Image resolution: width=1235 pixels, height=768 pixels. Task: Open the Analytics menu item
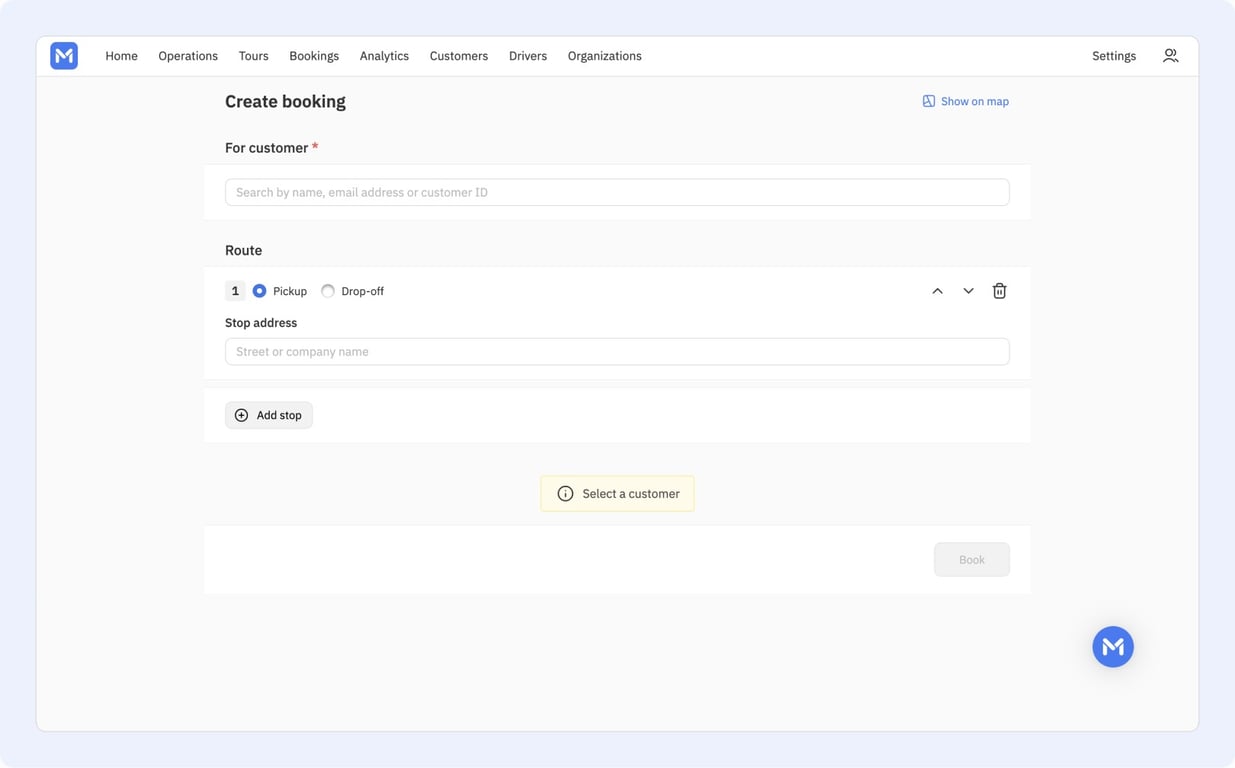click(x=384, y=56)
